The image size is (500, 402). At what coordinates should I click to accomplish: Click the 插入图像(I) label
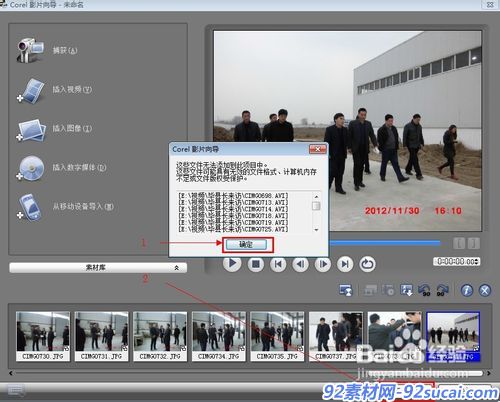72,128
